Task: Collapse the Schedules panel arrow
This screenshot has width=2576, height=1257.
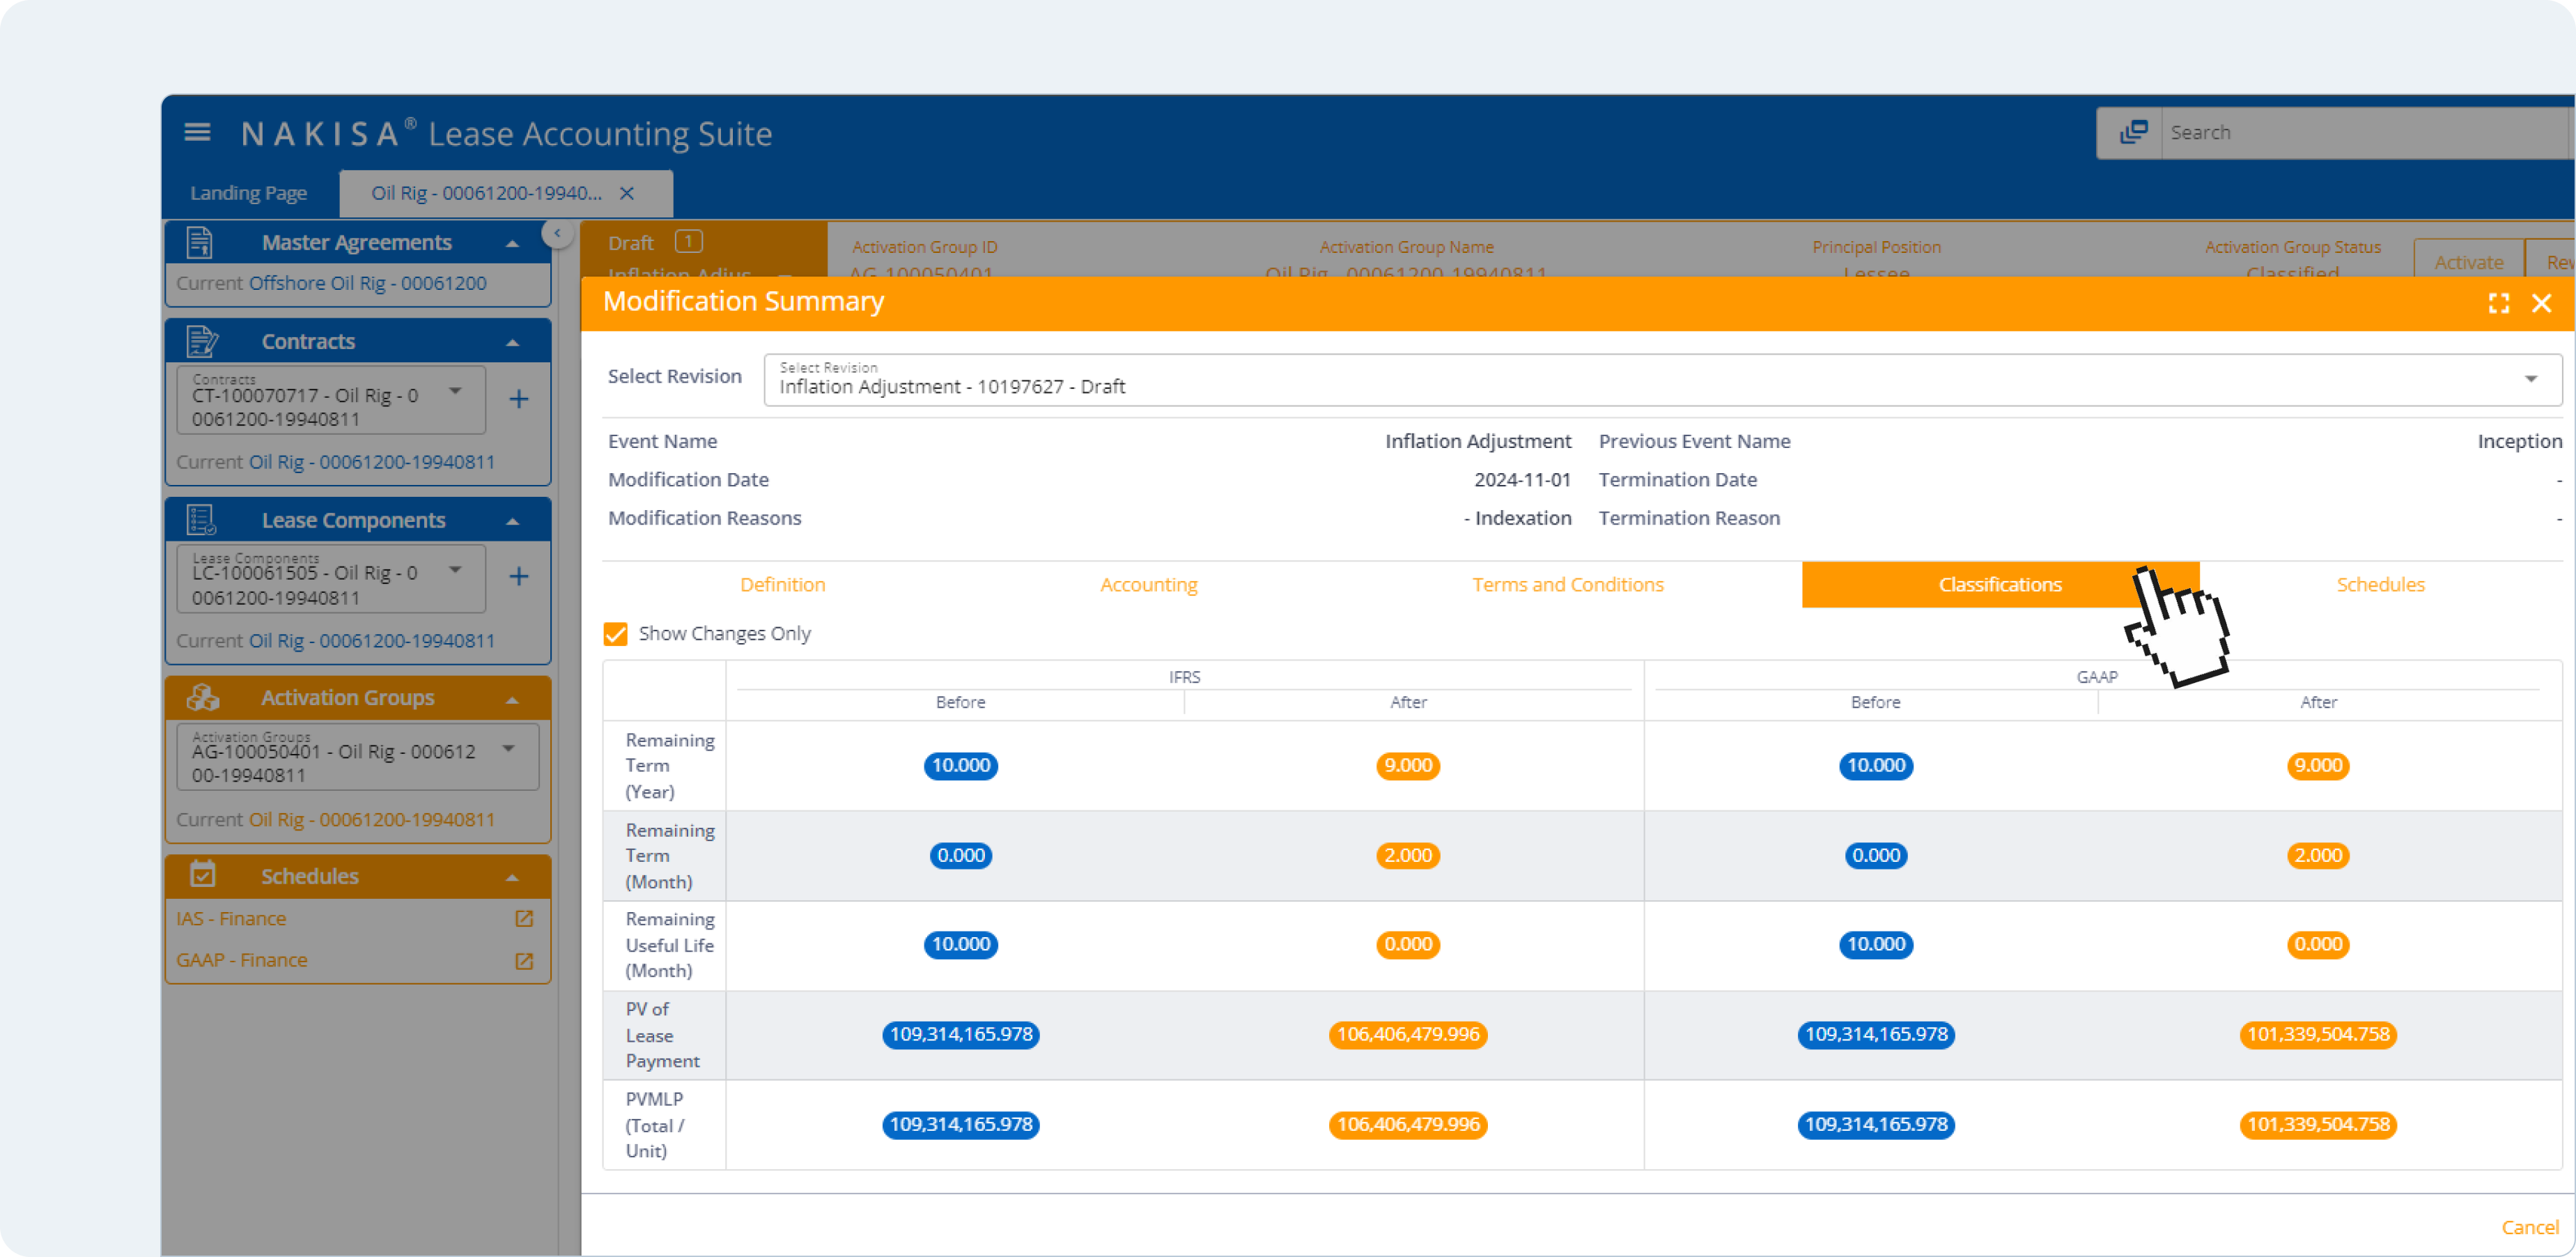Action: [512, 877]
